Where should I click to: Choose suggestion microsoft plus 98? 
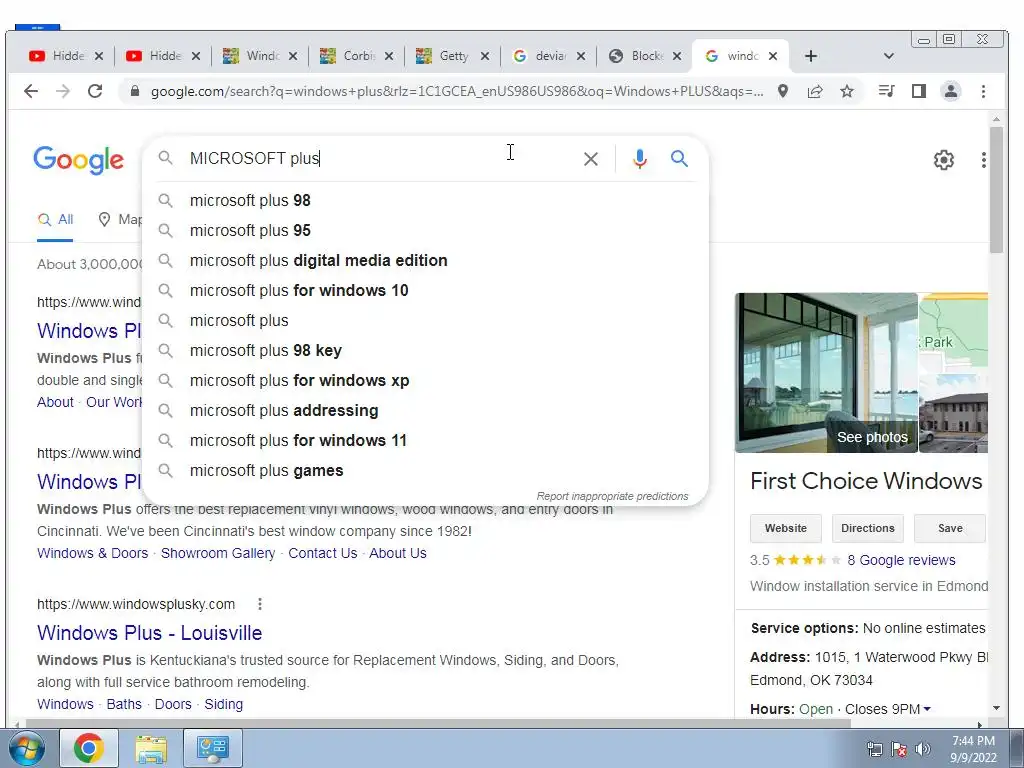pyautogui.click(x=425, y=200)
